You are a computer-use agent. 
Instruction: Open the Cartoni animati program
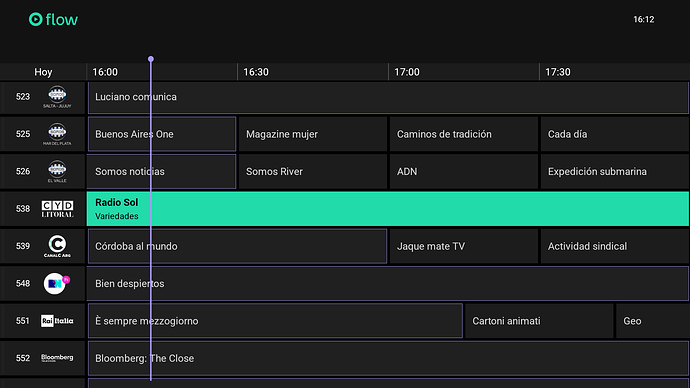[539, 321]
